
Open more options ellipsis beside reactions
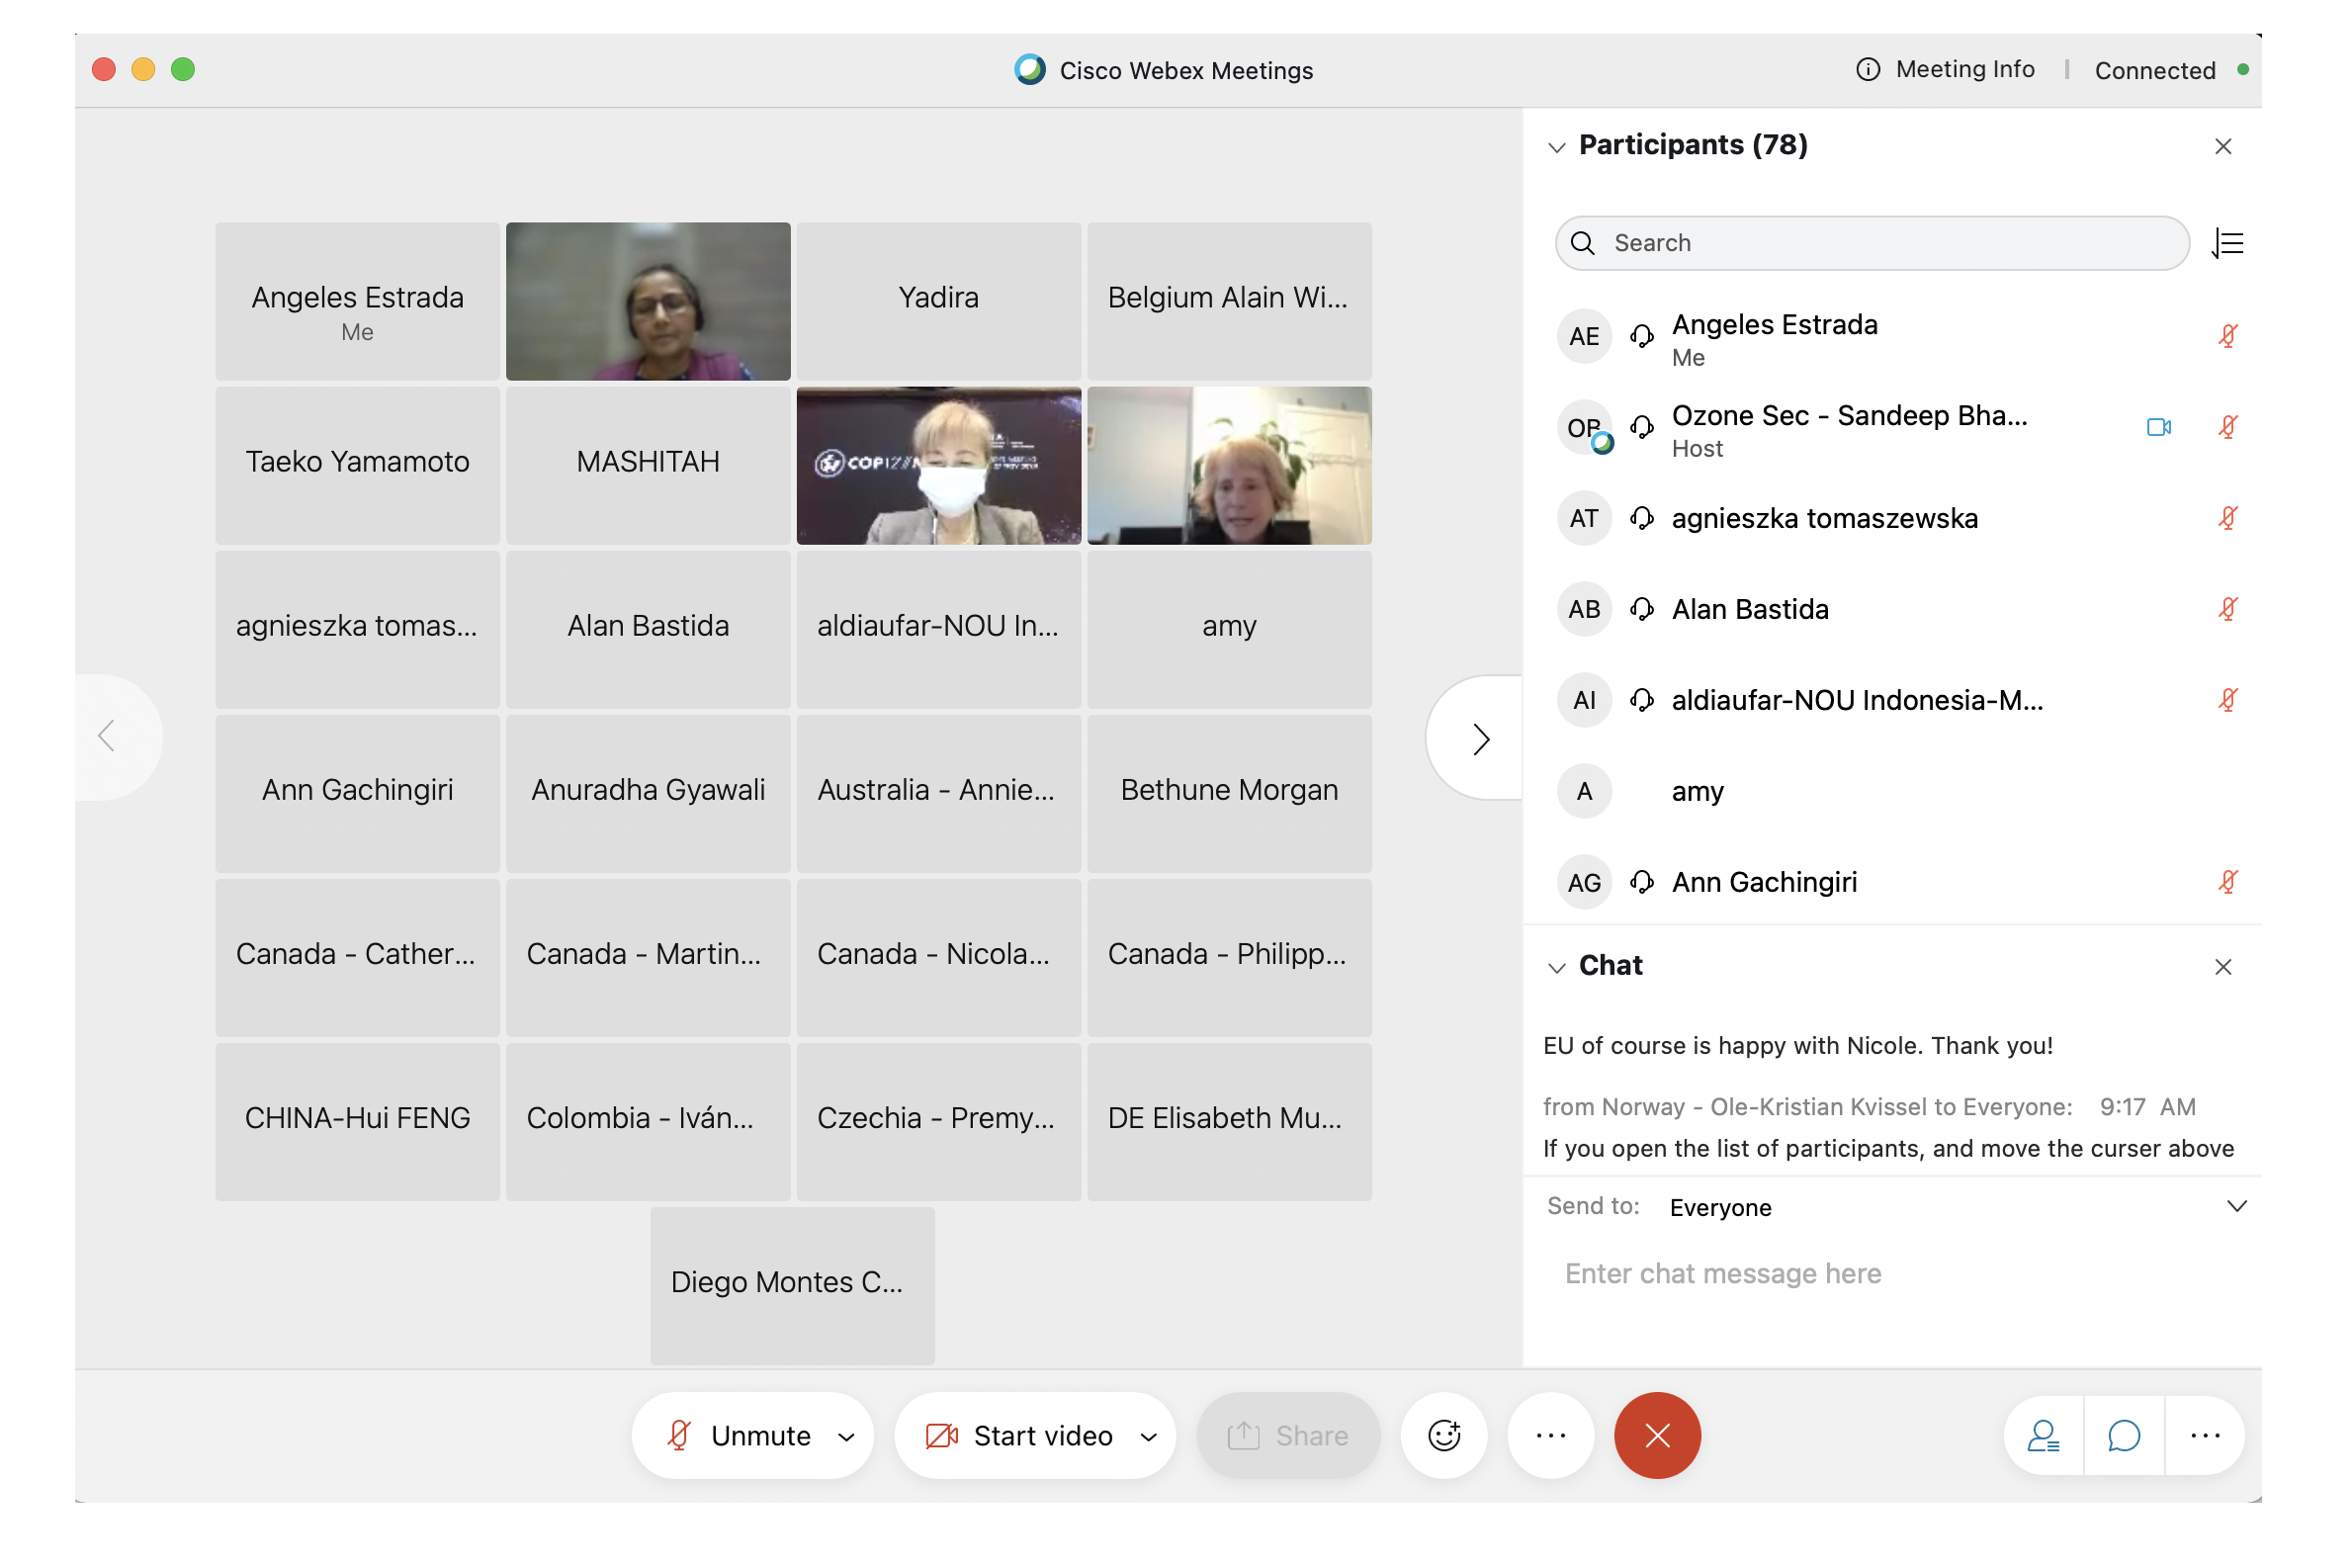(1550, 1436)
